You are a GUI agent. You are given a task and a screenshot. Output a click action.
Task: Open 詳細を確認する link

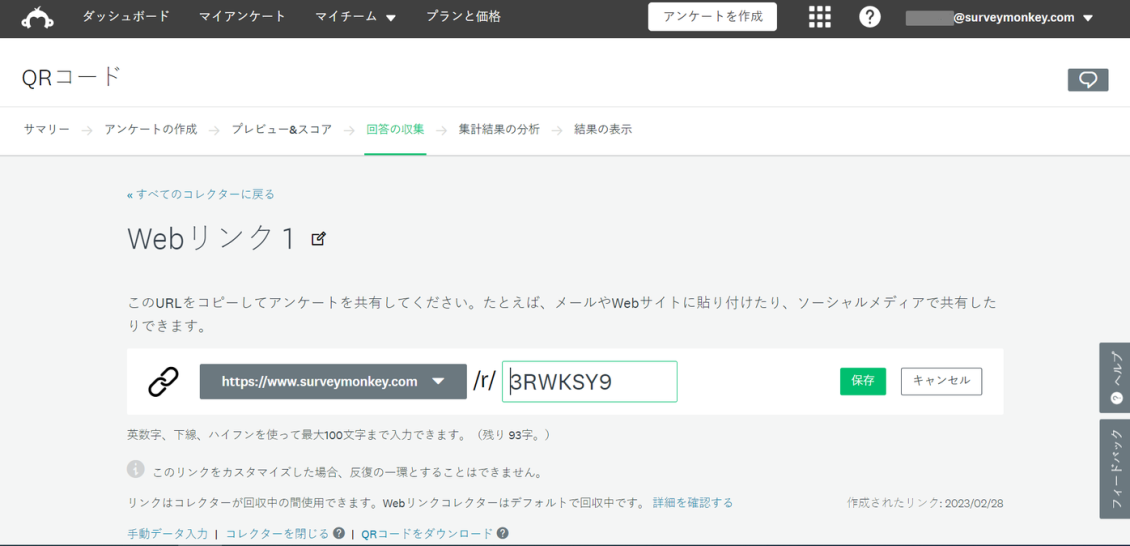pyautogui.click(x=693, y=503)
